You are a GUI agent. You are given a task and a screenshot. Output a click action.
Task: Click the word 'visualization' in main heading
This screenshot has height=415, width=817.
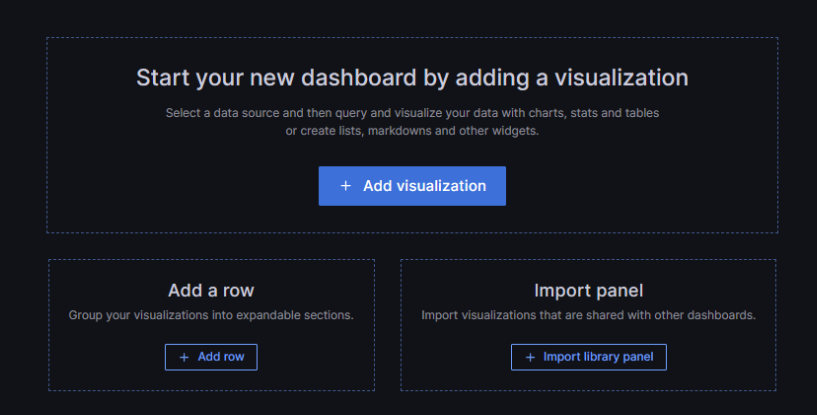click(x=621, y=78)
